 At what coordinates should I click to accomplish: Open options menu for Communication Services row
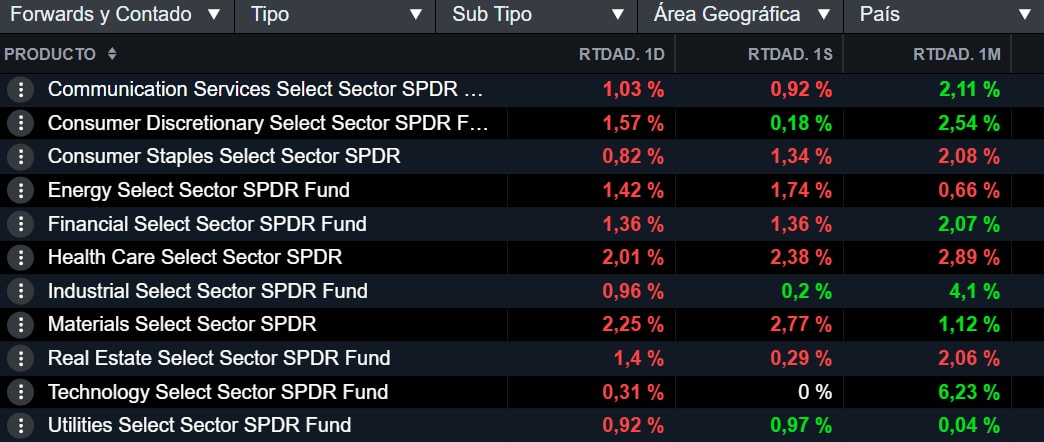(x=21, y=90)
